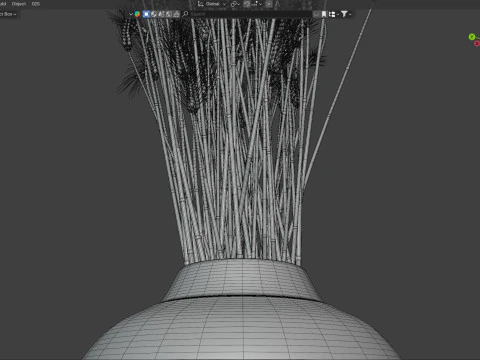The height and width of the screenshot is (360, 480).
Task: Open the funnel filter dropdown
Action: click(346, 14)
